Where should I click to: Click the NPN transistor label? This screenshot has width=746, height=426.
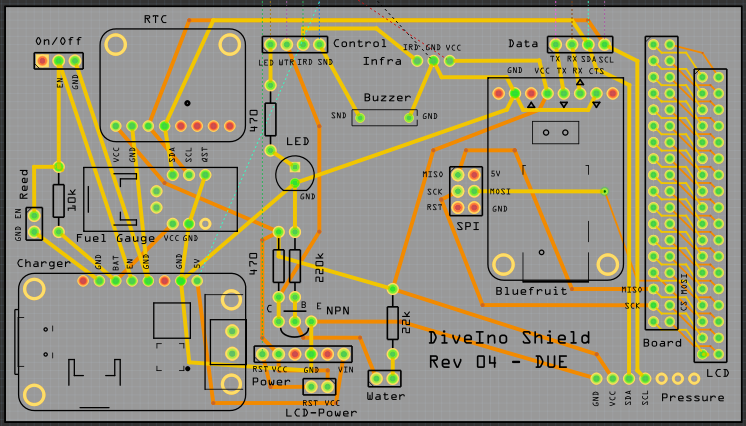click(x=338, y=311)
